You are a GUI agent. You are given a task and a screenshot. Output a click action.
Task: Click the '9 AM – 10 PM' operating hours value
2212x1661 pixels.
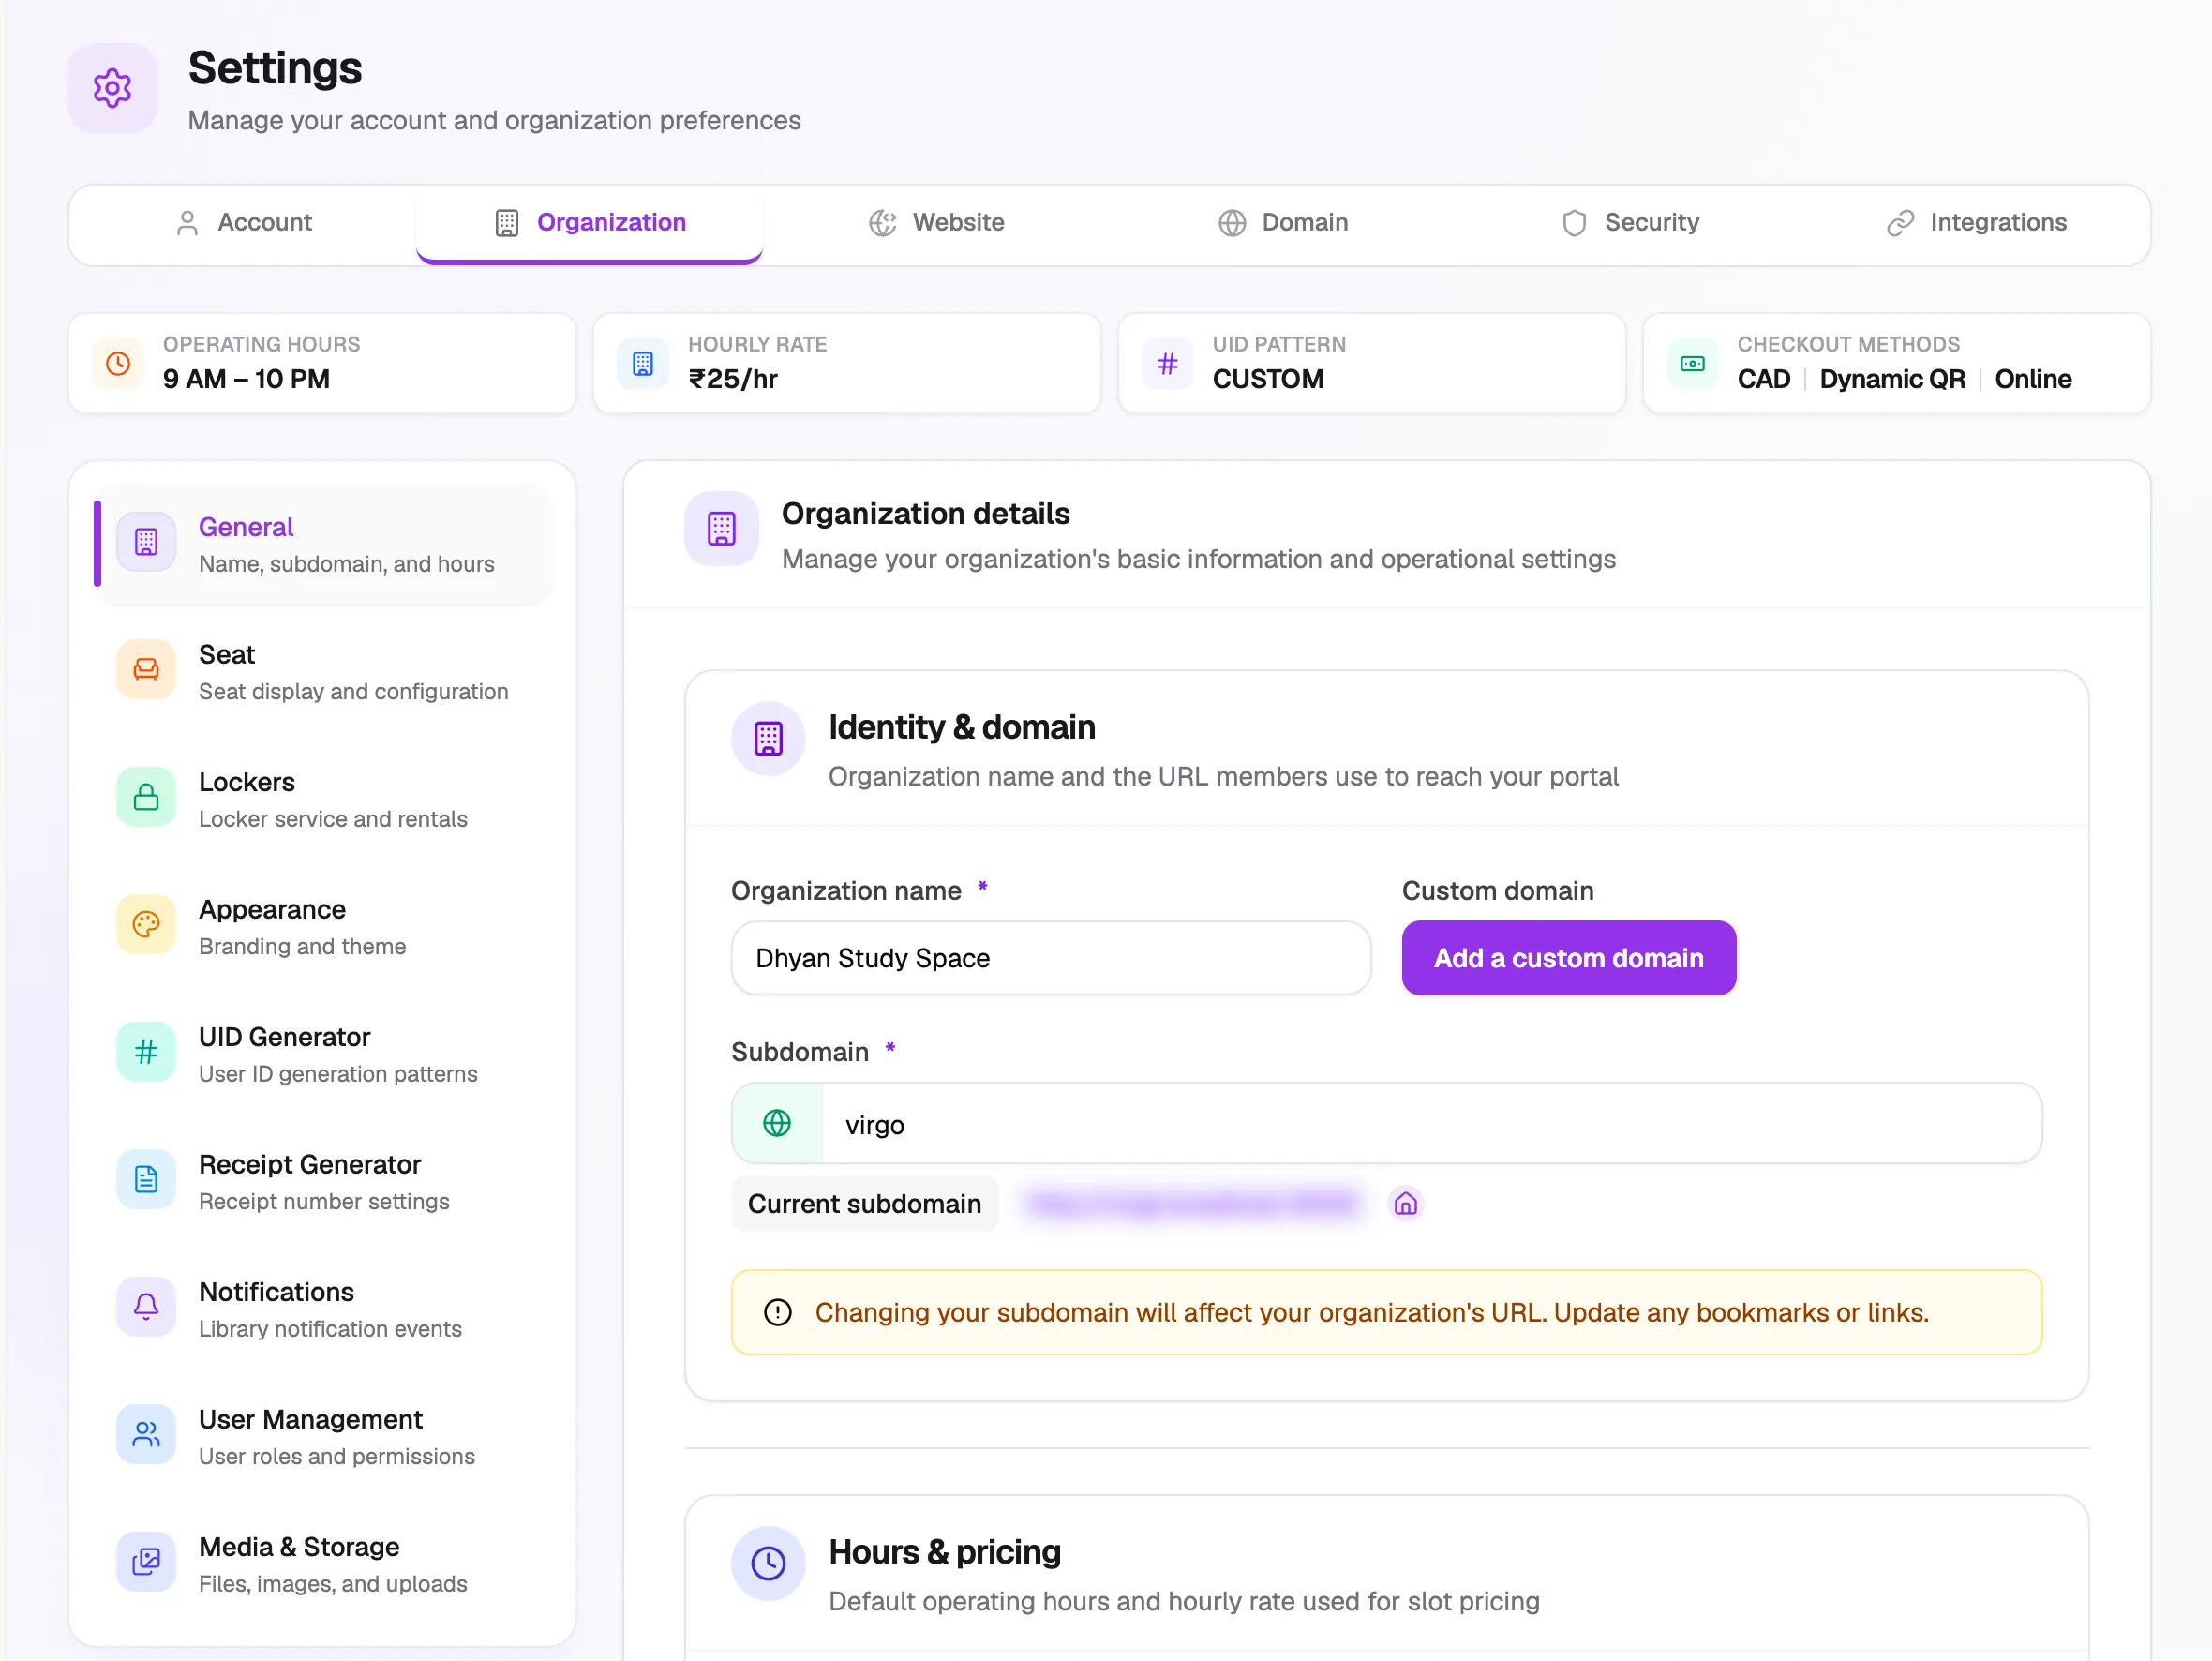(246, 379)
